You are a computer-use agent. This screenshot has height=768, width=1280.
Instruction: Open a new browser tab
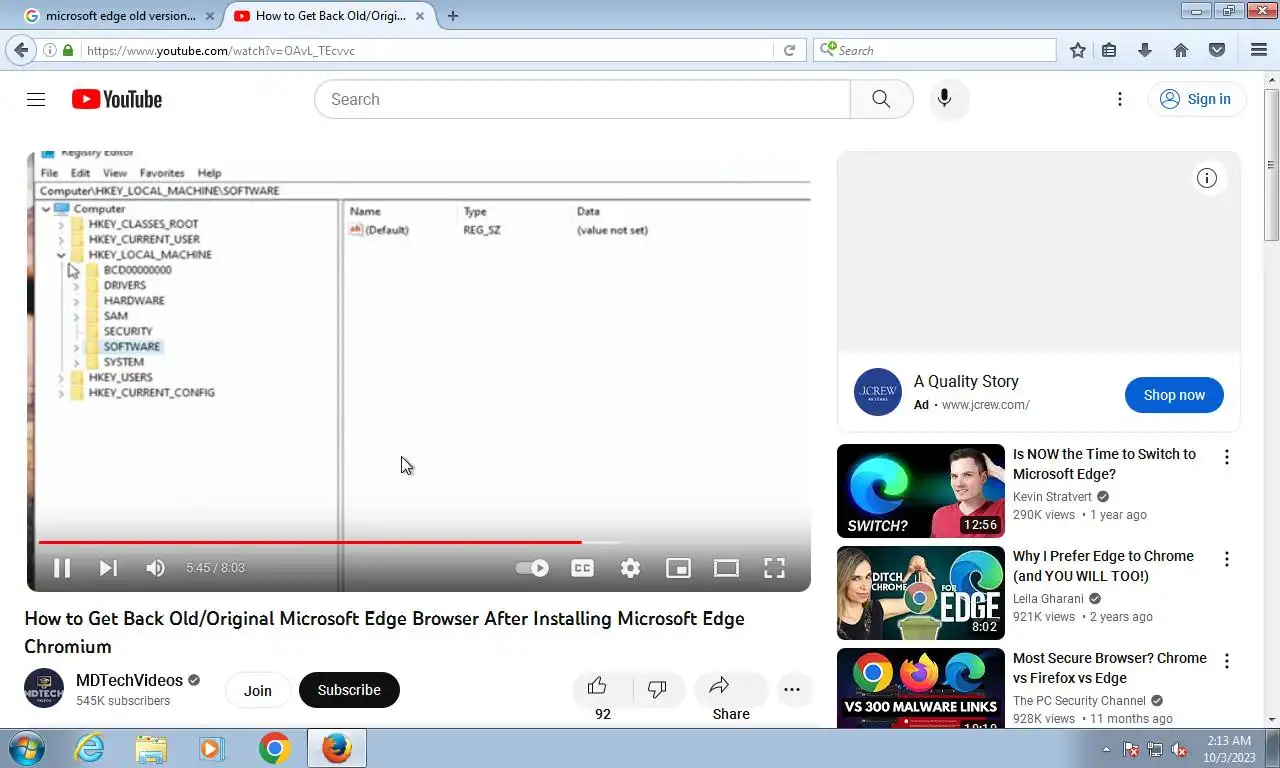click(x=453, y=16)
